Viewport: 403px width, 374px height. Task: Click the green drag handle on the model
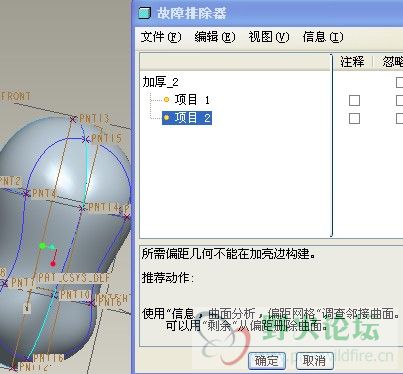point(42,246)
